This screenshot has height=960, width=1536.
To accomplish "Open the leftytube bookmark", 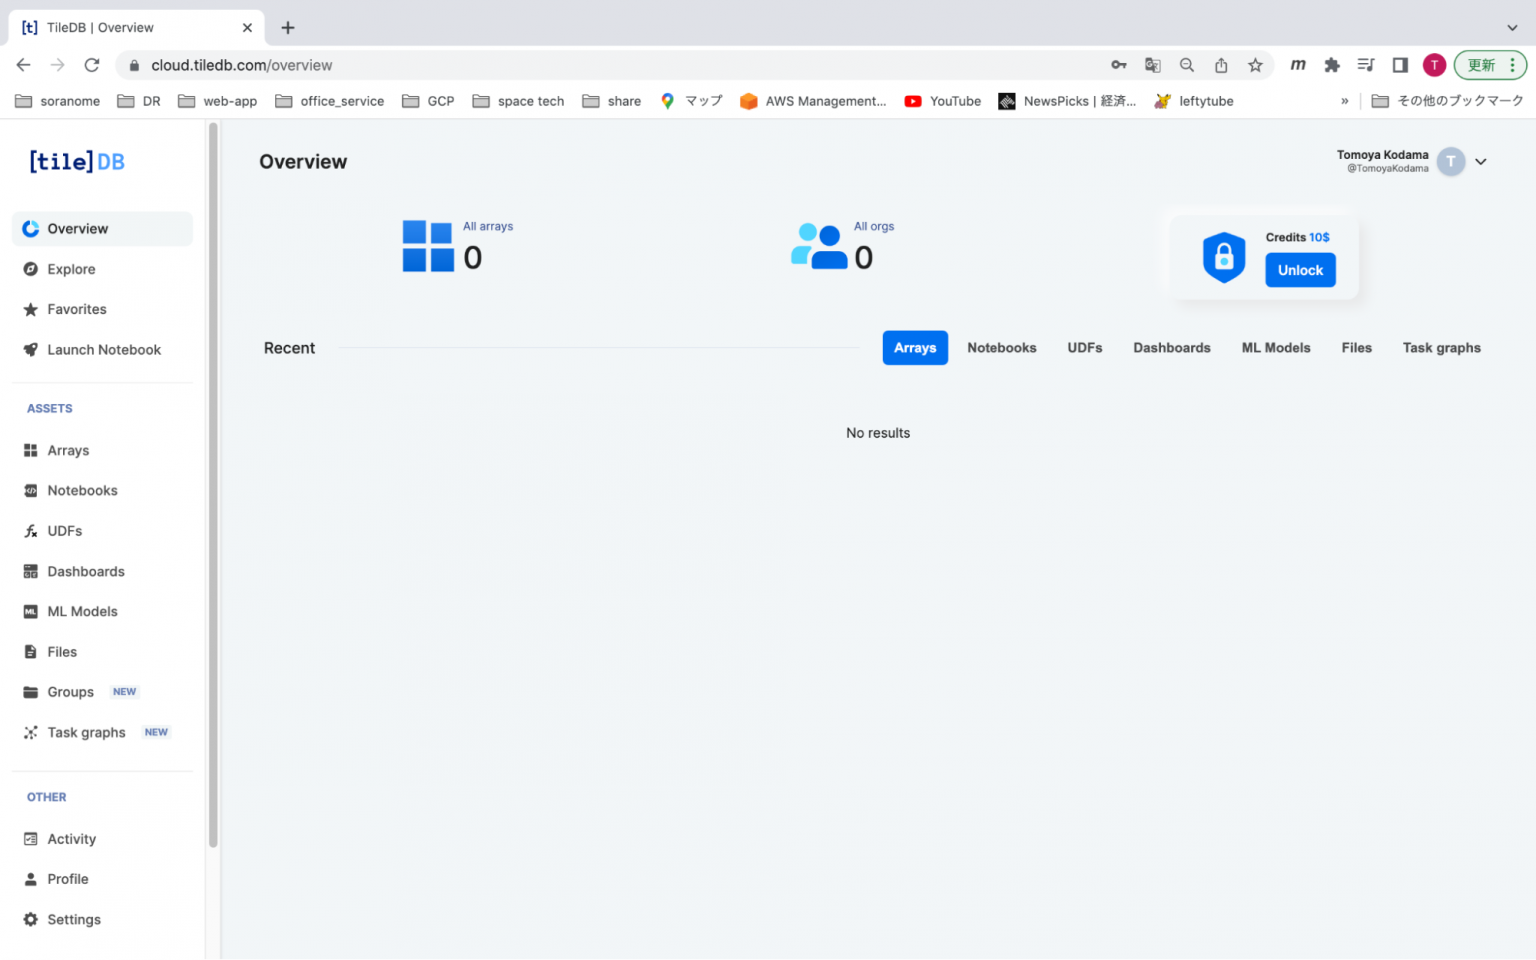I will [1194, 101].
